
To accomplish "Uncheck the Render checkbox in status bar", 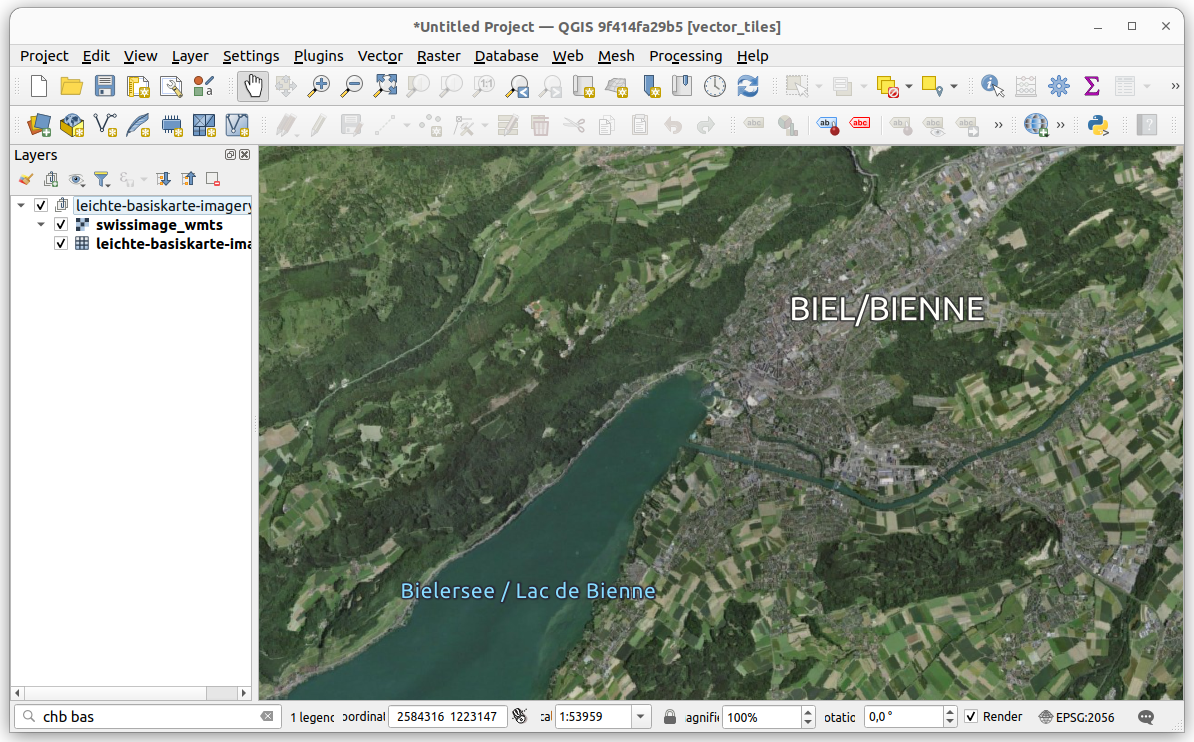I will (x=970, y=717).
